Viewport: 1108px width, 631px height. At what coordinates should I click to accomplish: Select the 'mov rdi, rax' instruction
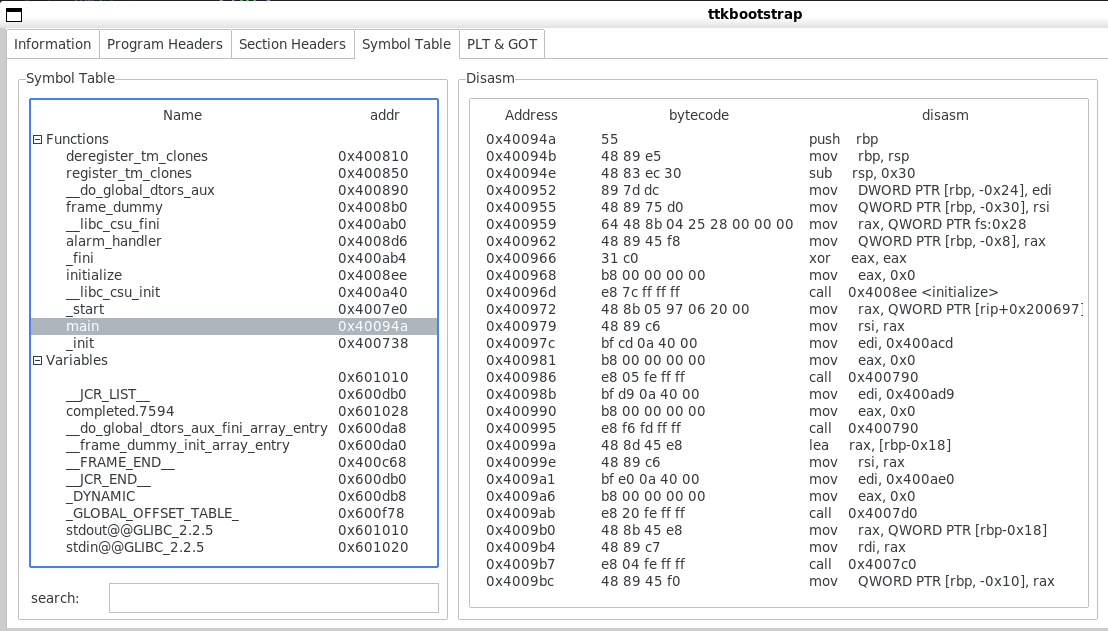point(779,547)
